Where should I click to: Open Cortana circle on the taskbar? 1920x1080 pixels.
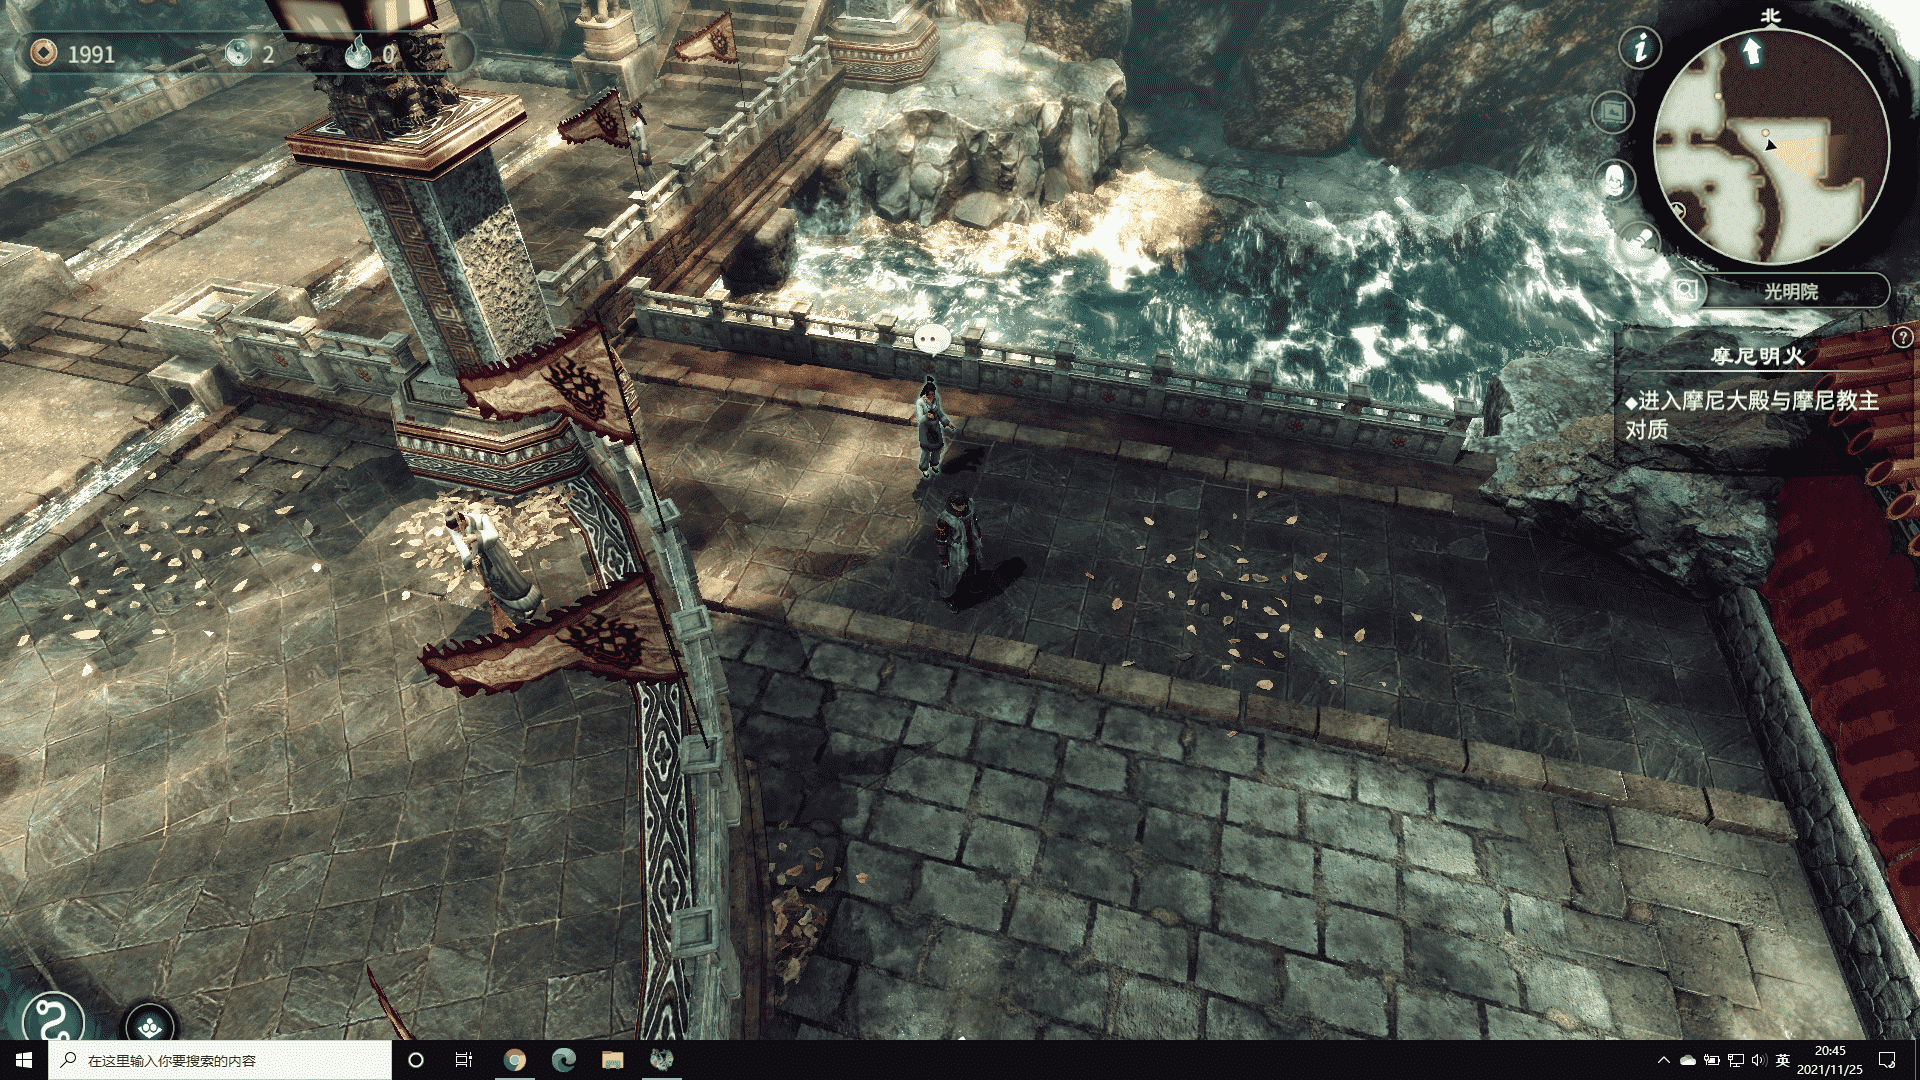tap(416, 1060)
